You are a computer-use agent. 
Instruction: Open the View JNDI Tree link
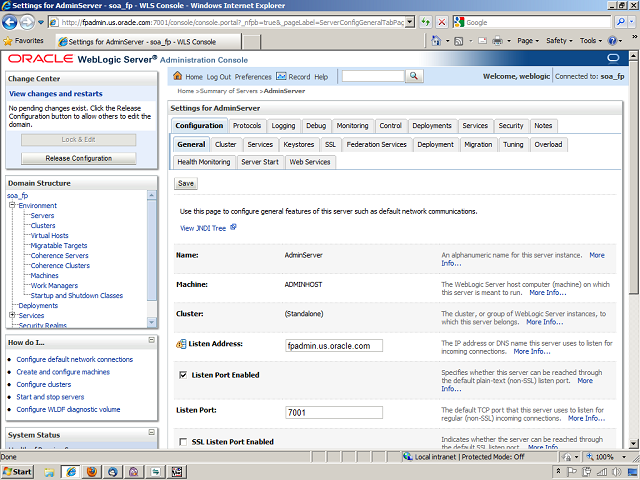pyautogui.click(x=202, y=228)
